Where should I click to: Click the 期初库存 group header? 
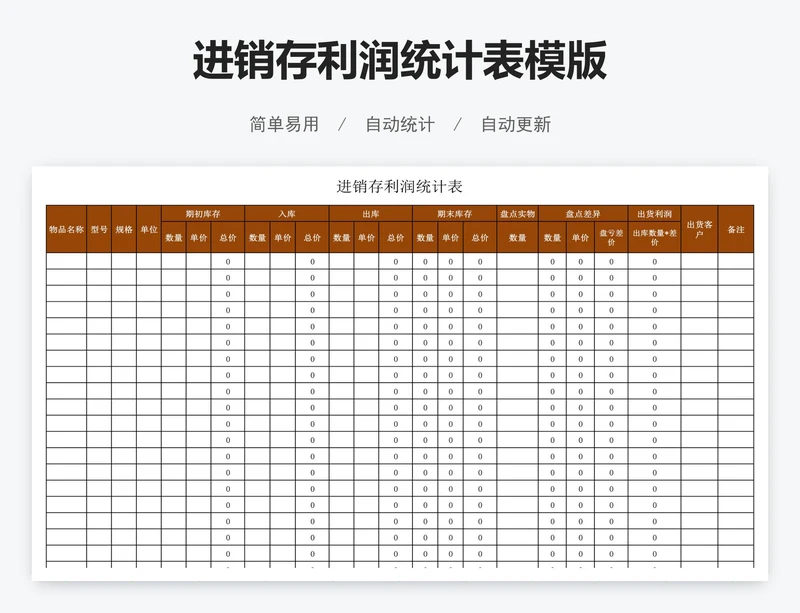click(203, 214)
